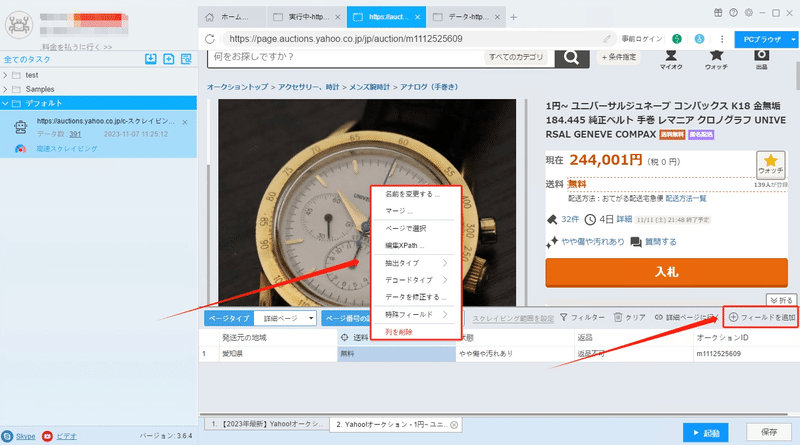Click the フィルター filter button
Viewport: 800px width, 445px height.
click(x=582, y=317)
